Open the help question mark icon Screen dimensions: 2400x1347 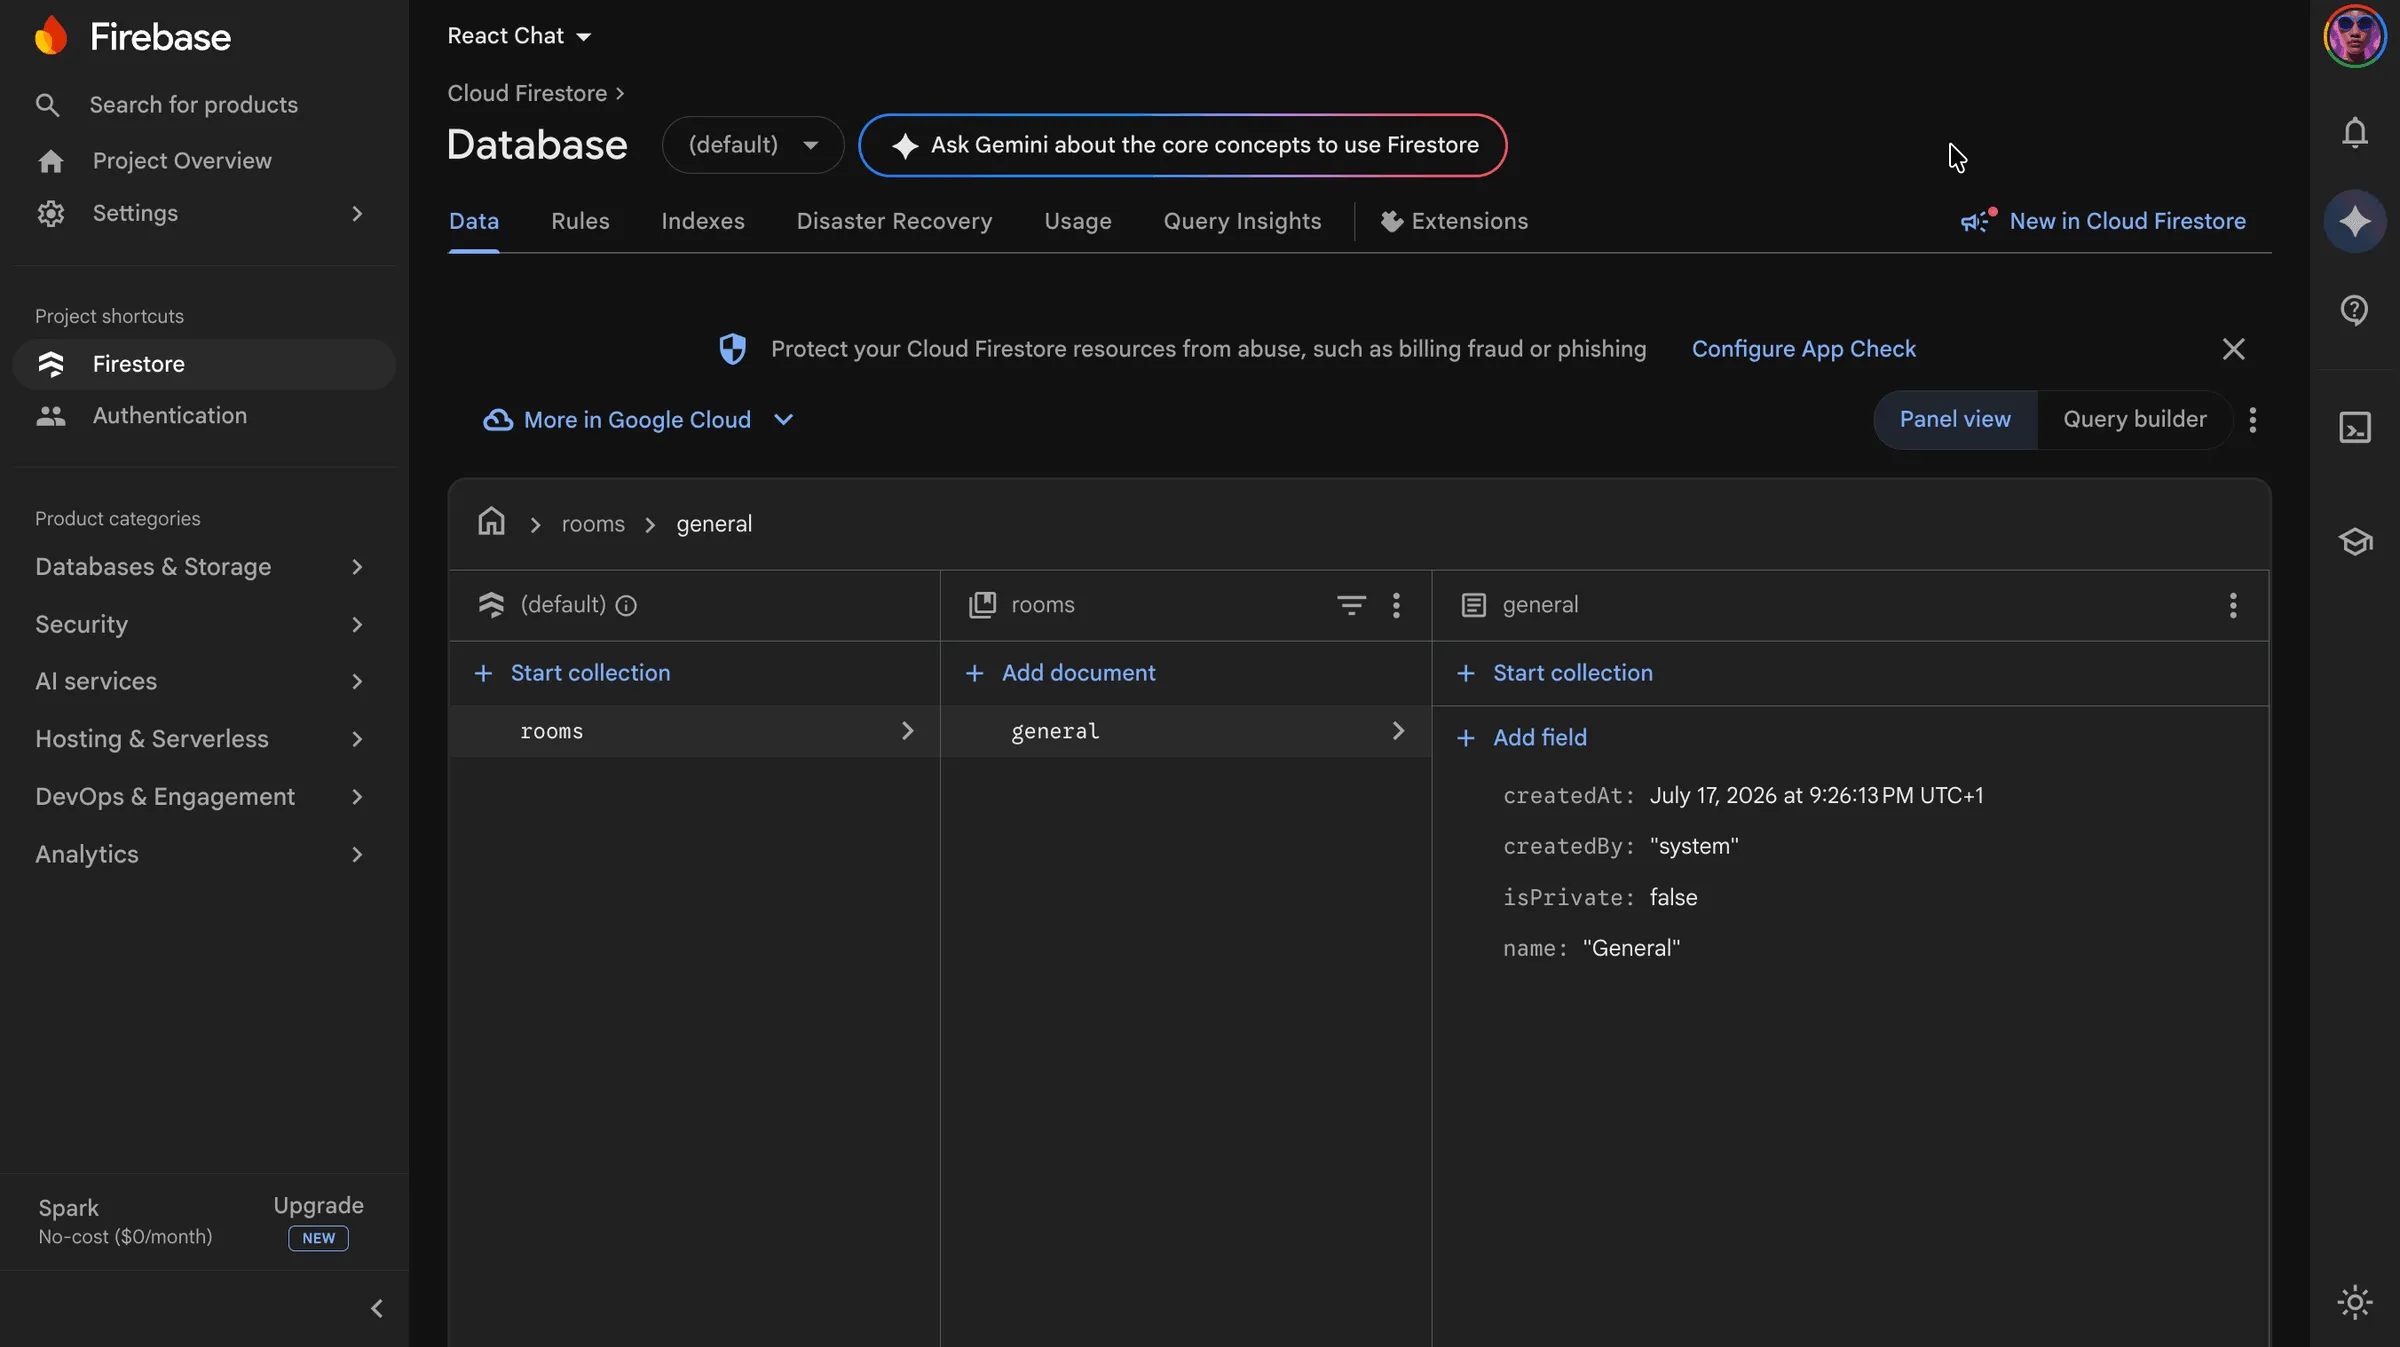[x=2355, y=310]
